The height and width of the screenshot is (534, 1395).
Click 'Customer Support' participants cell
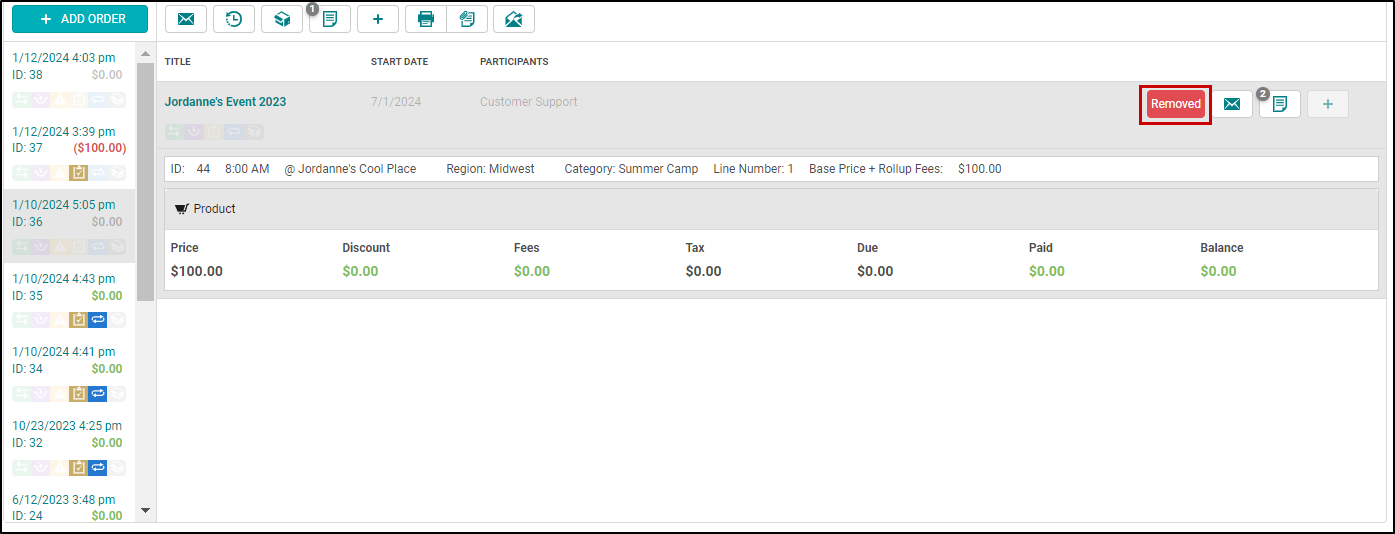click(x=529, y=102)
